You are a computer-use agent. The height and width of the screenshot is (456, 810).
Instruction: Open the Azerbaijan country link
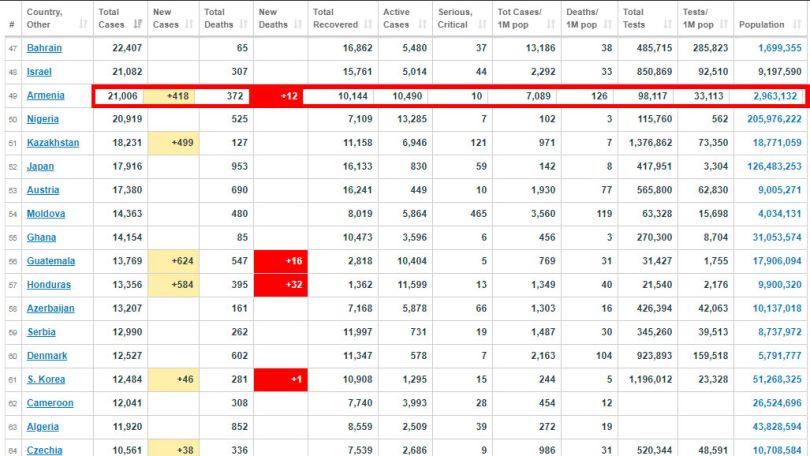click(x=51, y=308)
